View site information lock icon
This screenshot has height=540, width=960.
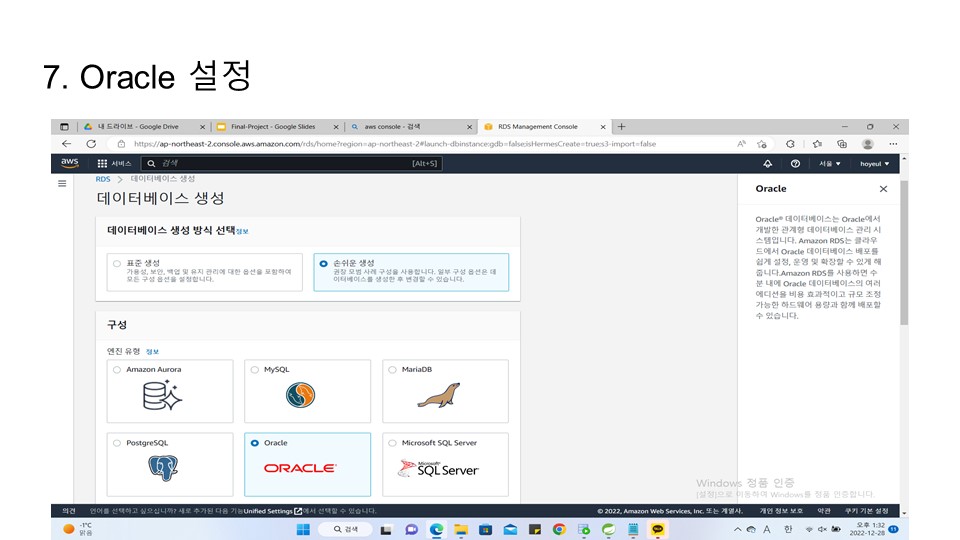pyautogui.click(x=121, y=144)
